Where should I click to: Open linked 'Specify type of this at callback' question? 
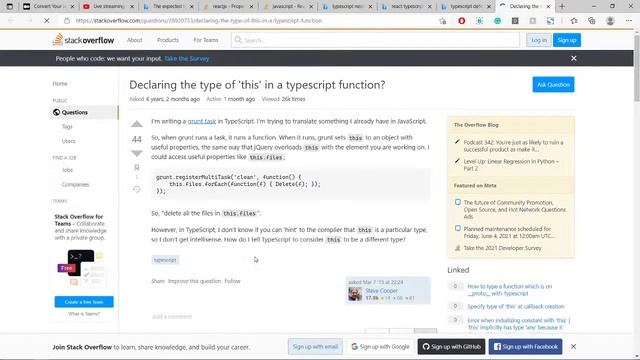tap(516, 306)
